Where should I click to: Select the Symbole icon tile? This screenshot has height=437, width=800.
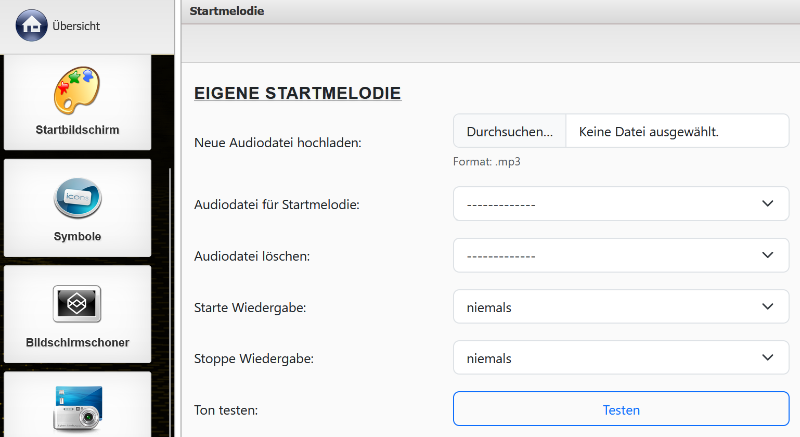tap(77, 198)
